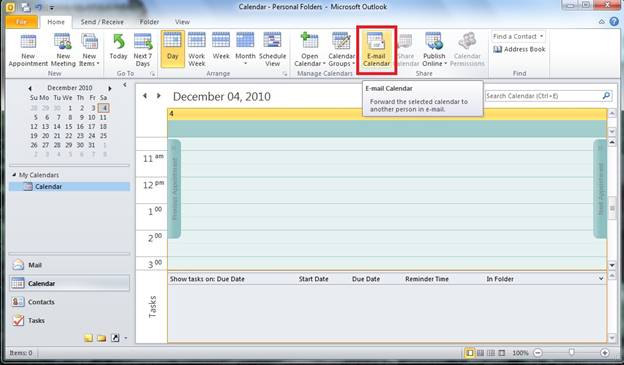Create a New Appointment
The height and width of the screenshot is (365, 624).
28,50
